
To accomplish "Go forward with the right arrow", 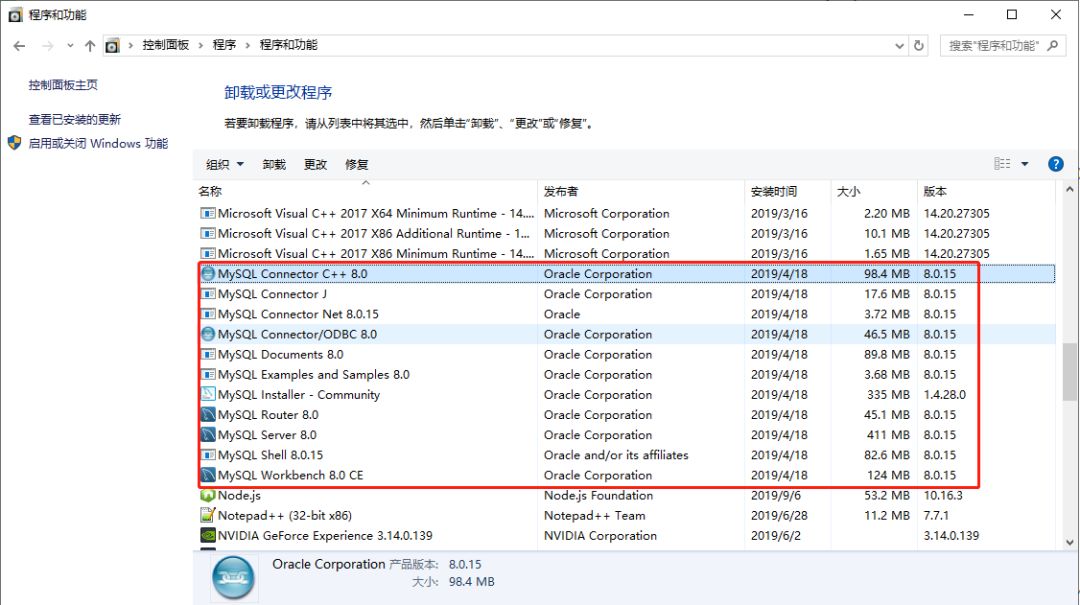I will click(x=48, y=45).
